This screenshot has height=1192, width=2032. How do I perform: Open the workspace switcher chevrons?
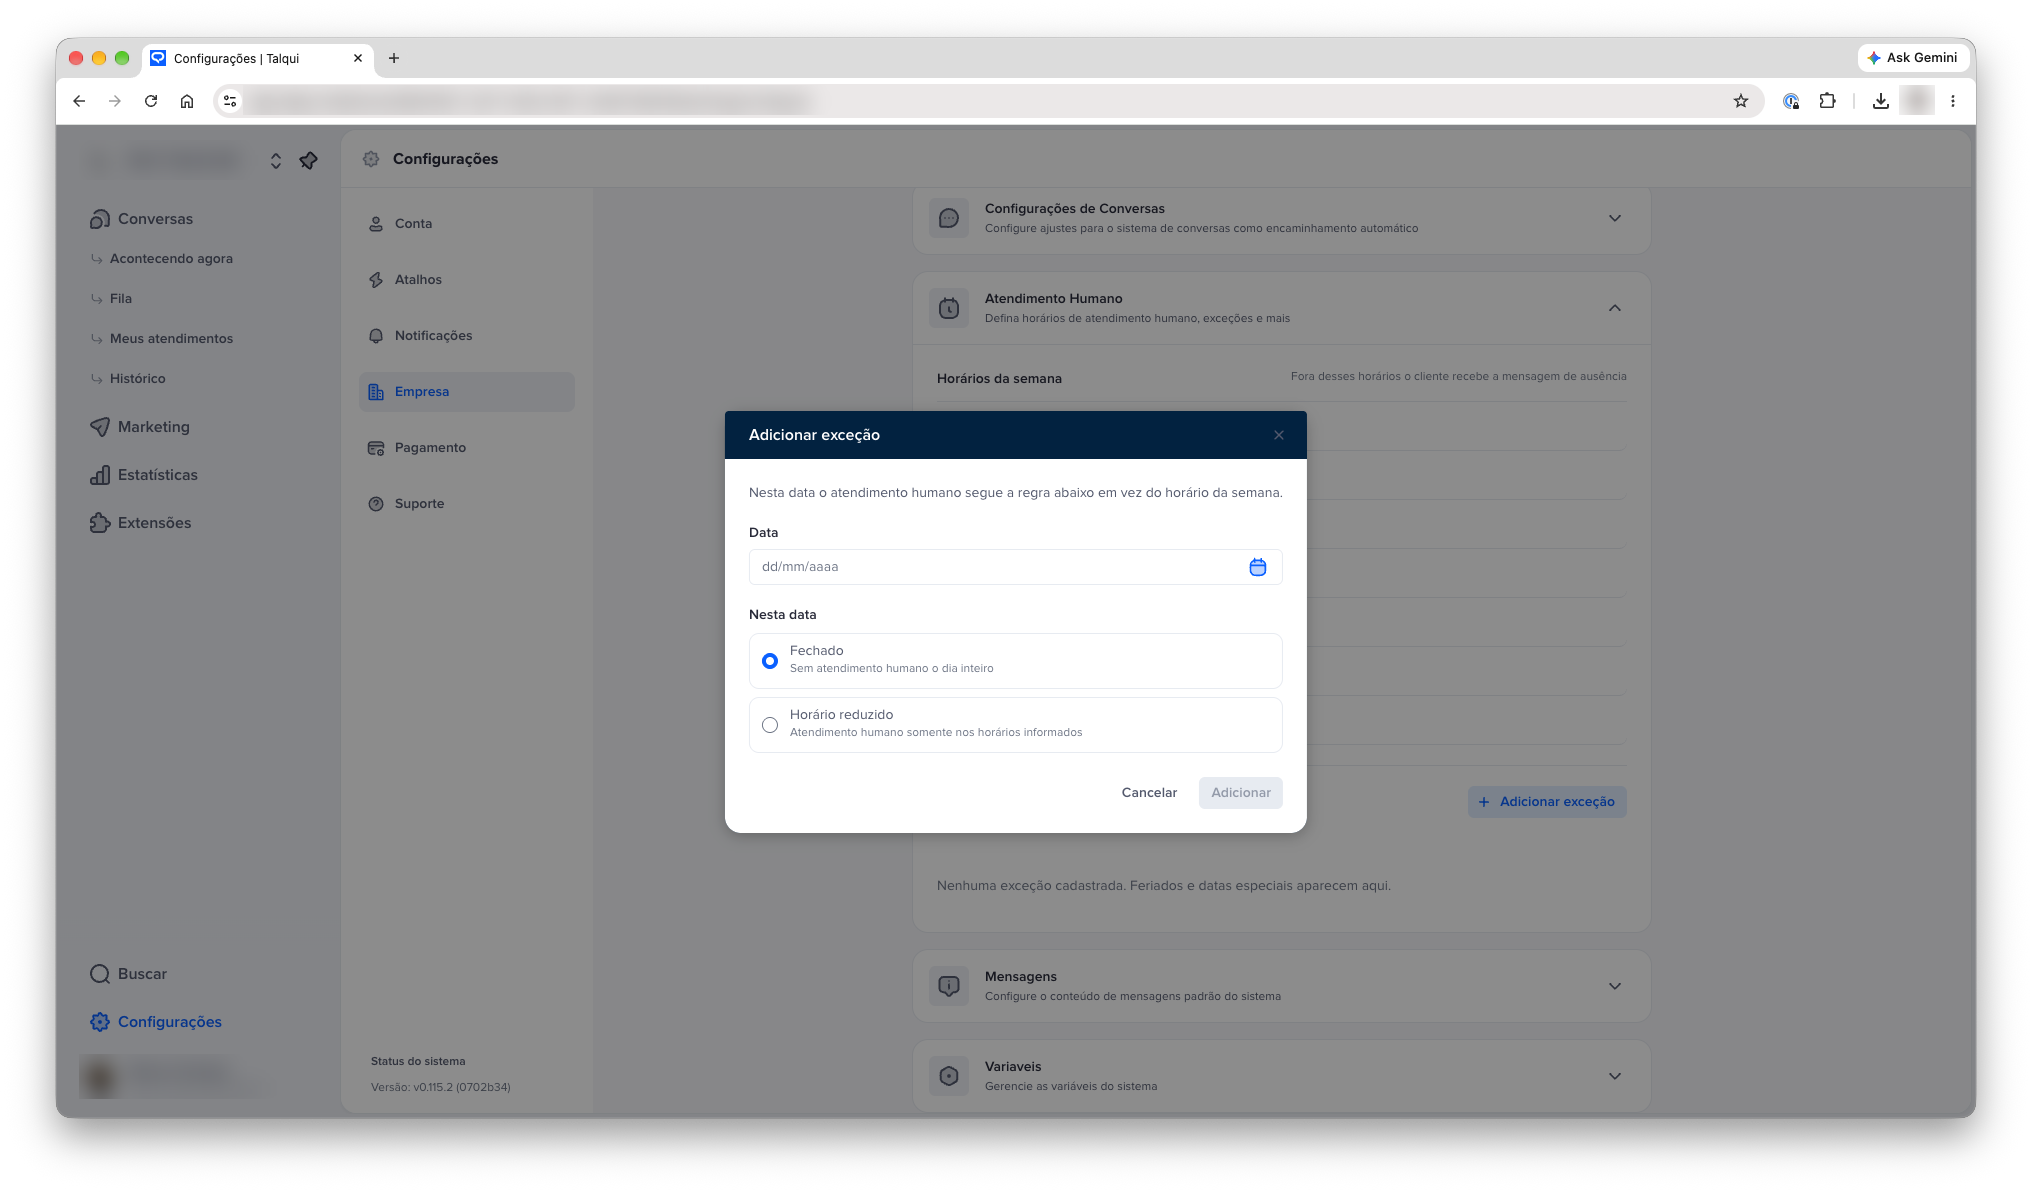point(275,160)
